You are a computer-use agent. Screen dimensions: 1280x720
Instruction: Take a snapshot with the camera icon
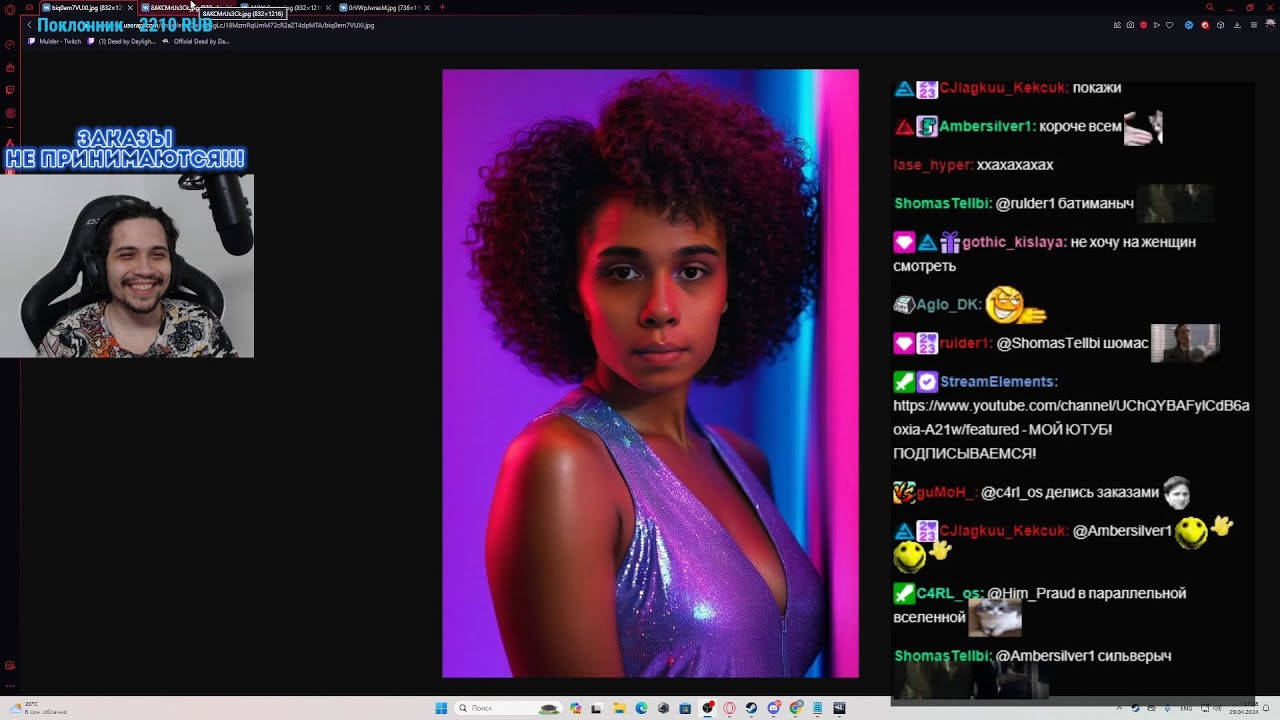point(1130,25)
